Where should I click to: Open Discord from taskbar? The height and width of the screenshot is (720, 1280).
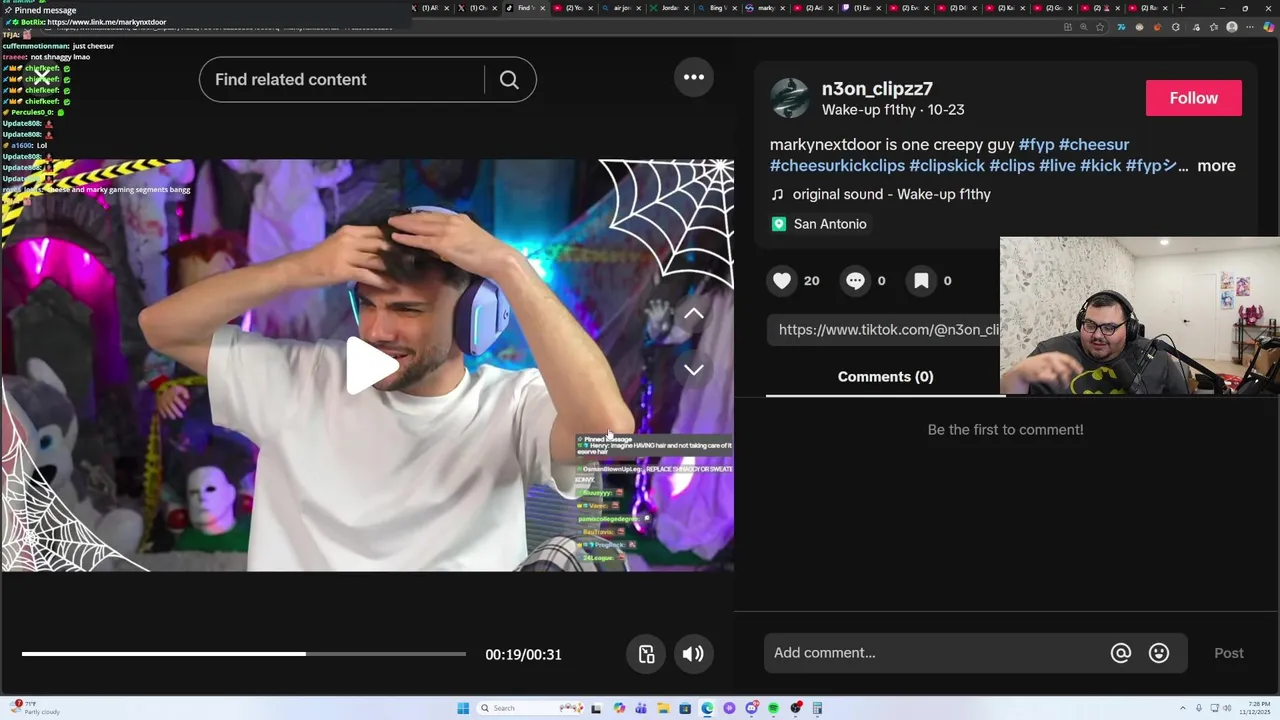coord(752,708)
